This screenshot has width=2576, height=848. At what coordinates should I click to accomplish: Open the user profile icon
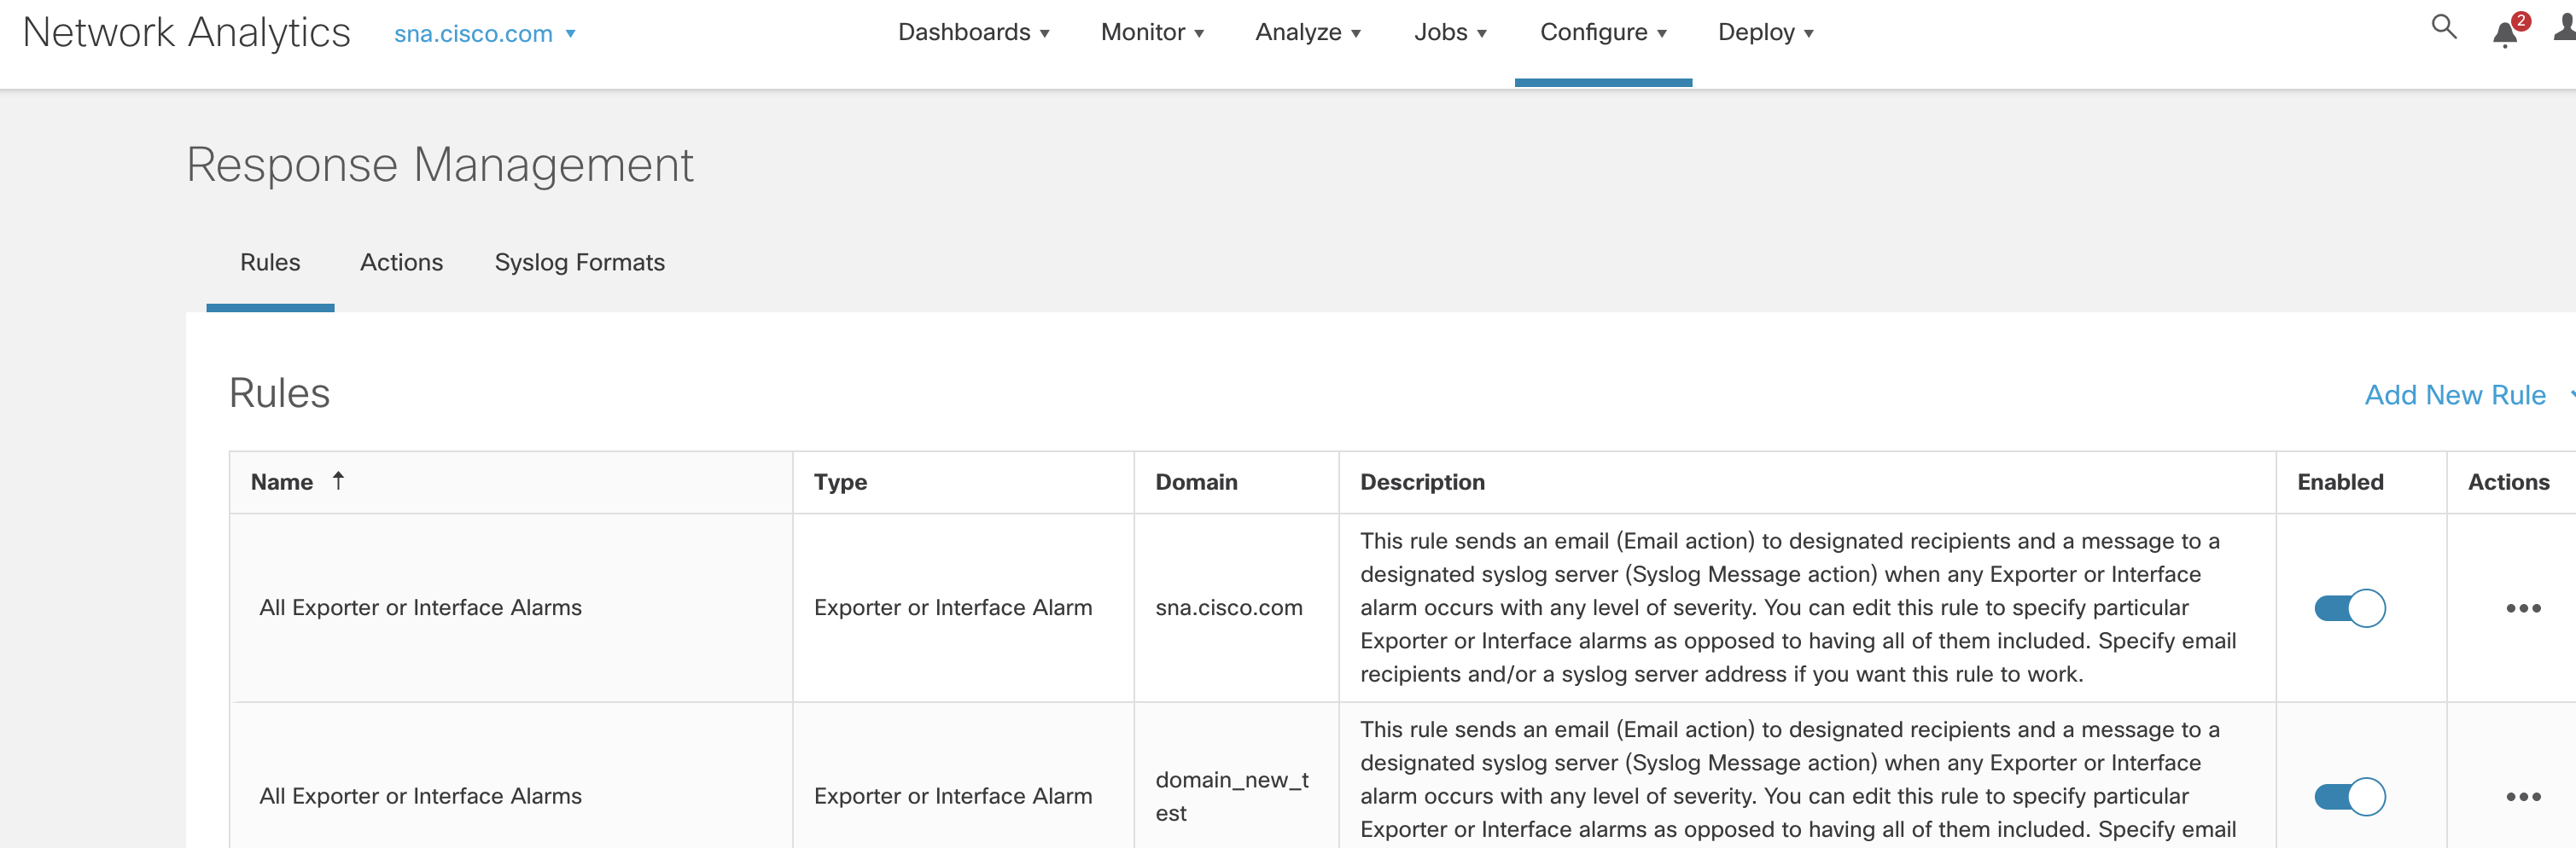point(2565,27)
